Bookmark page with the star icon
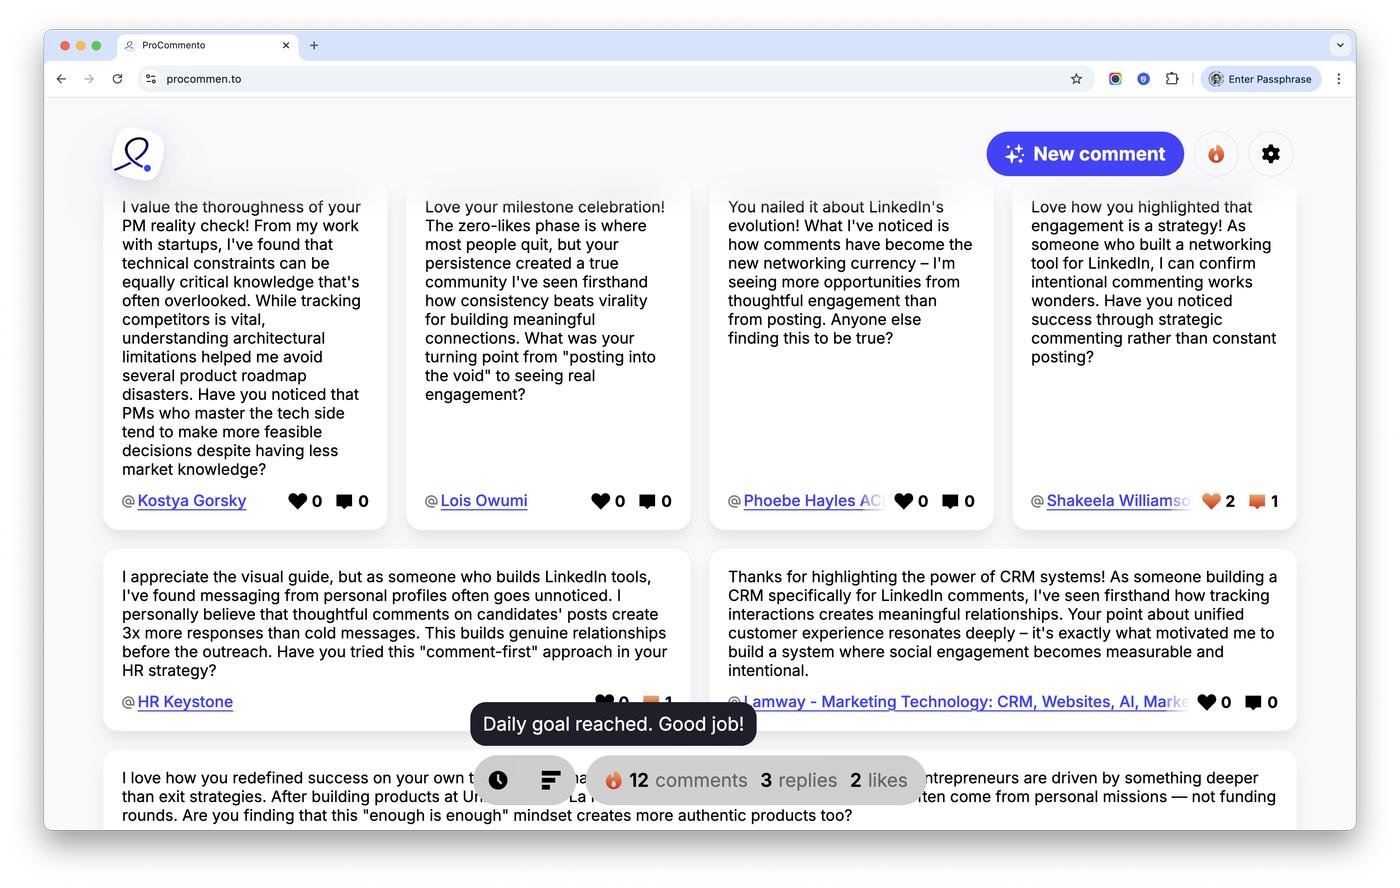Viewport: 1400px width, 888px height. click(x=1076, y=79)
